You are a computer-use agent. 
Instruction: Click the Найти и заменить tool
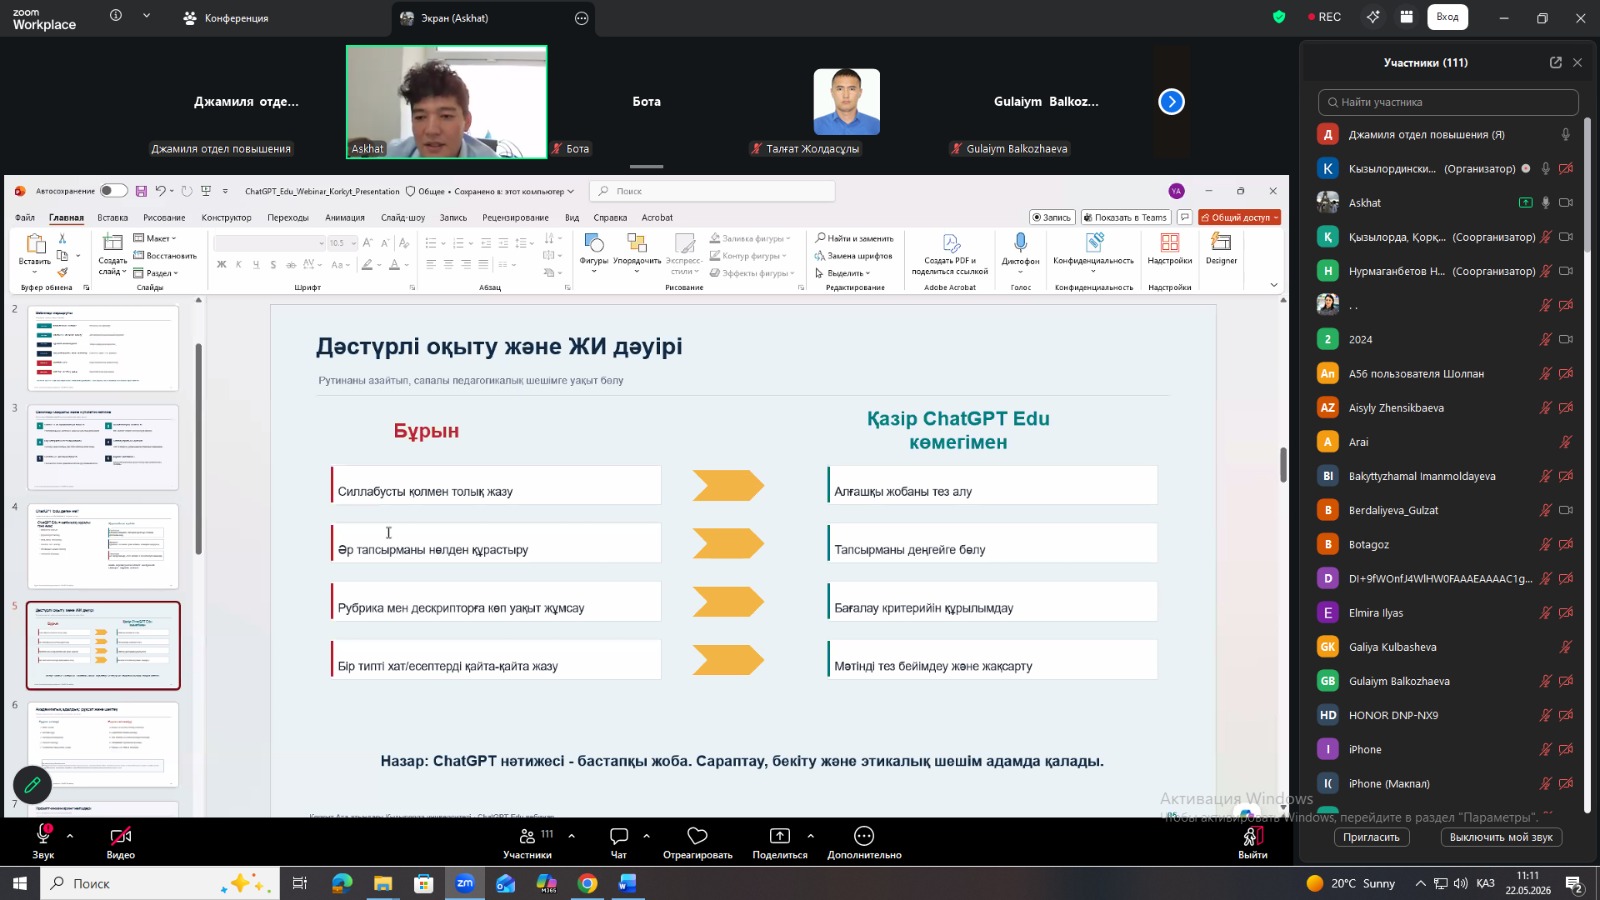coord(854,239)
